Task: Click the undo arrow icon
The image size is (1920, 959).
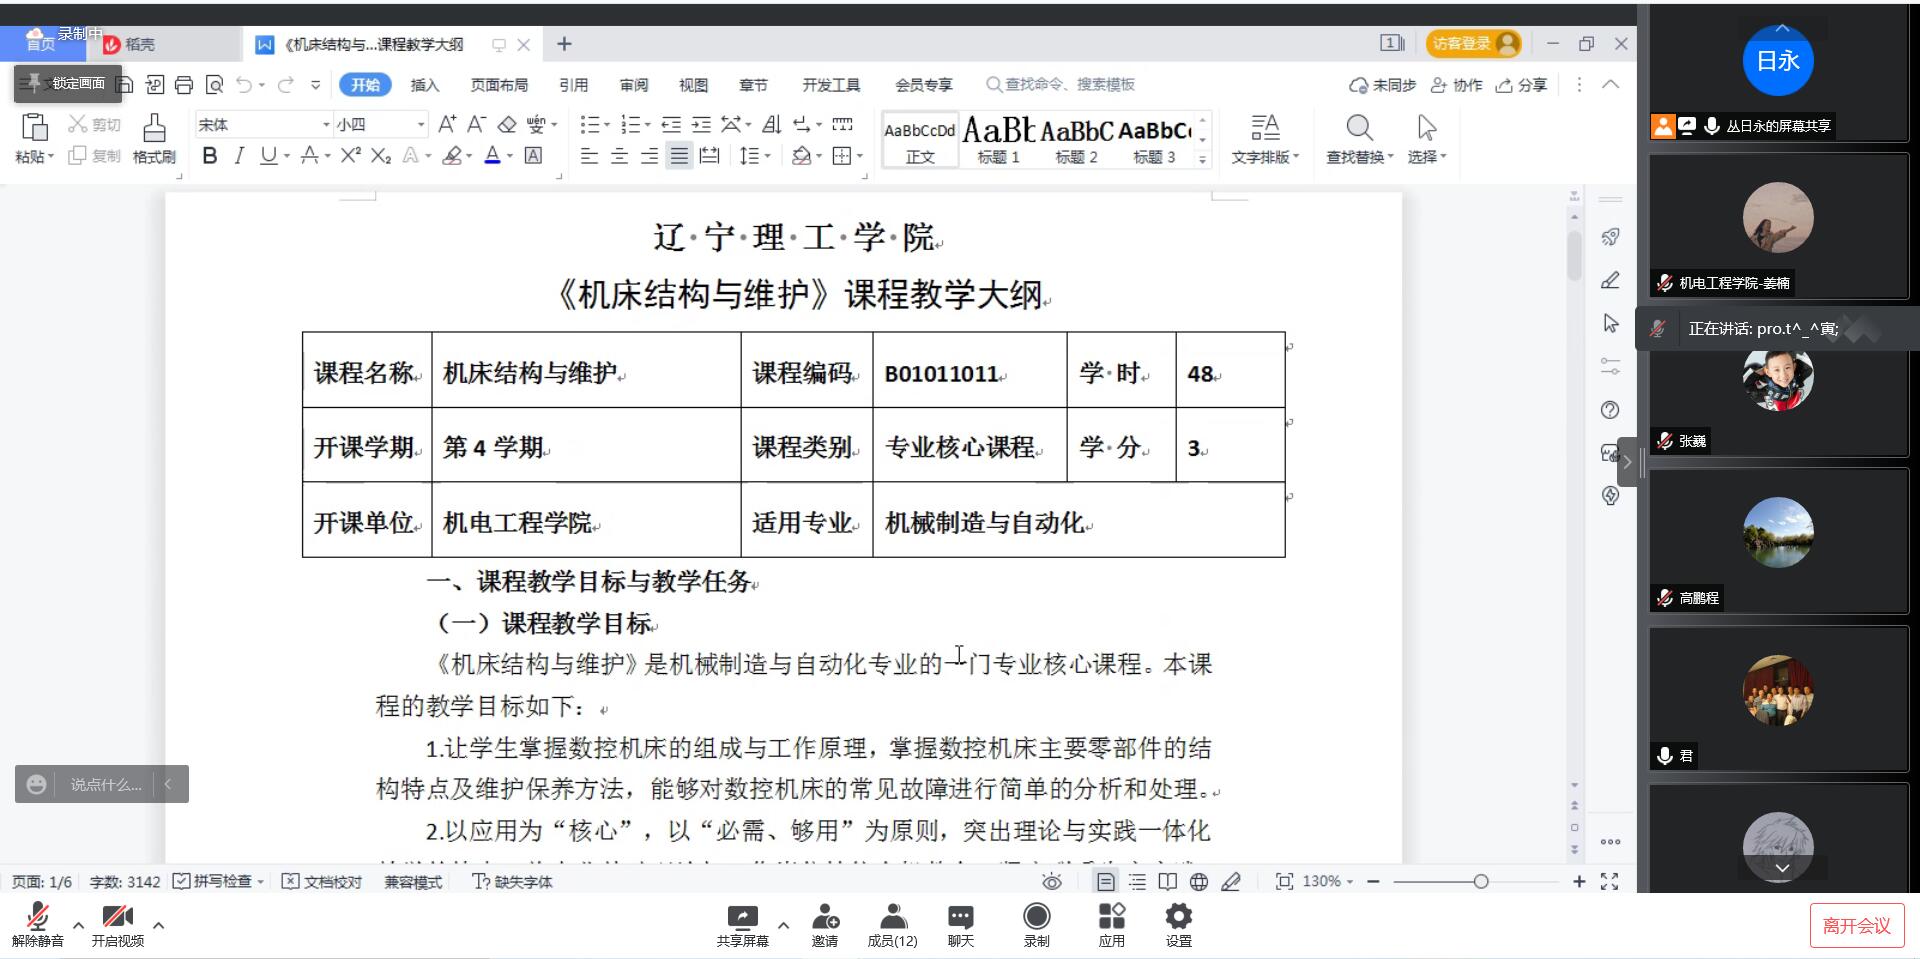Action: pyautogui.click(x=244, y=85)
